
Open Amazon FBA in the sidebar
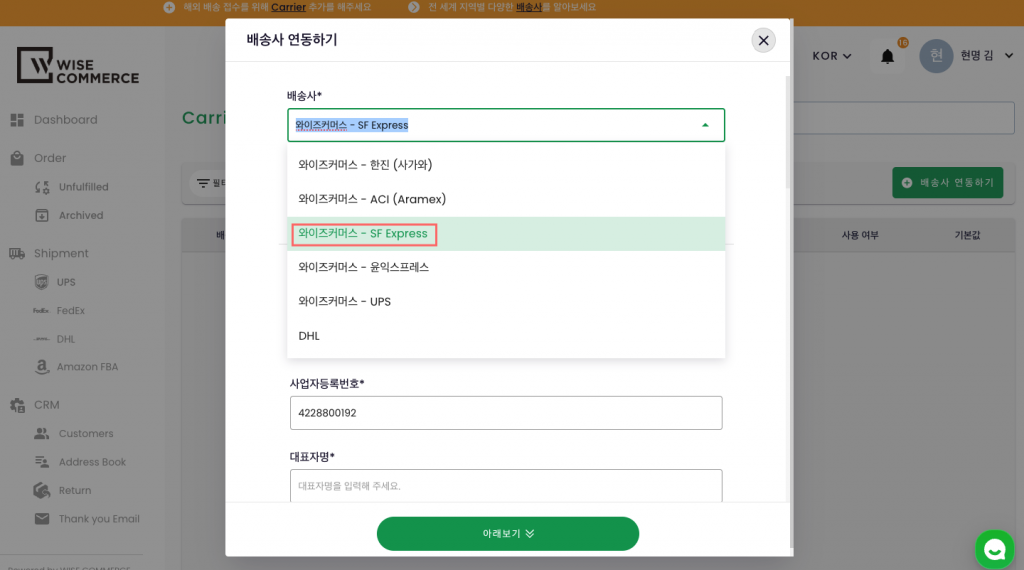pos(86,367)
